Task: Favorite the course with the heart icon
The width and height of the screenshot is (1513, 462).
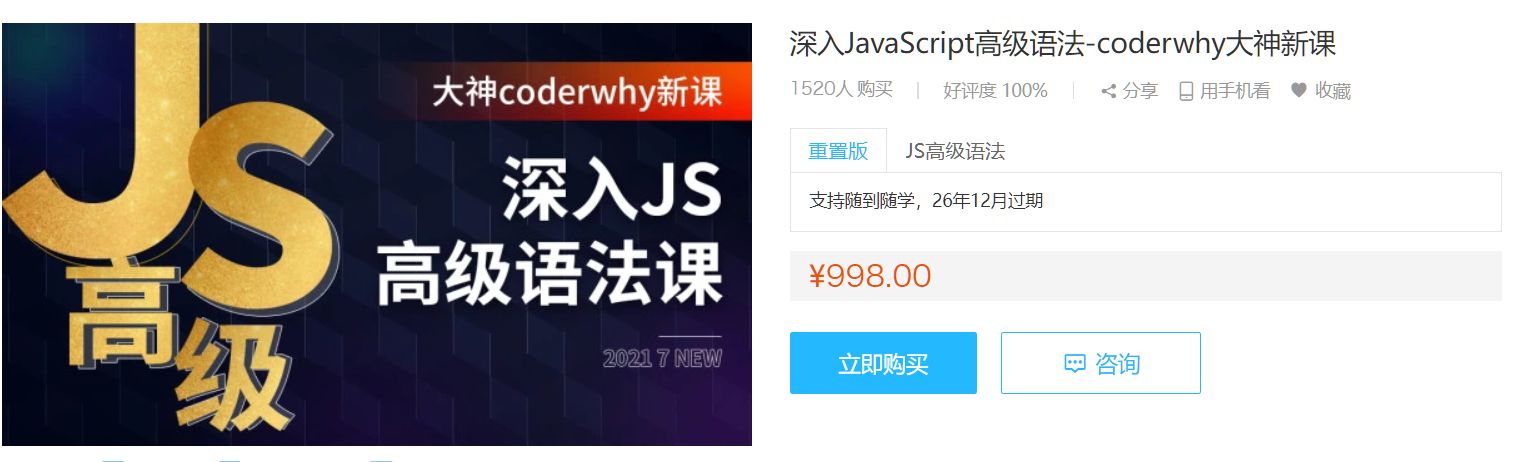Action: pos(1298,90)
